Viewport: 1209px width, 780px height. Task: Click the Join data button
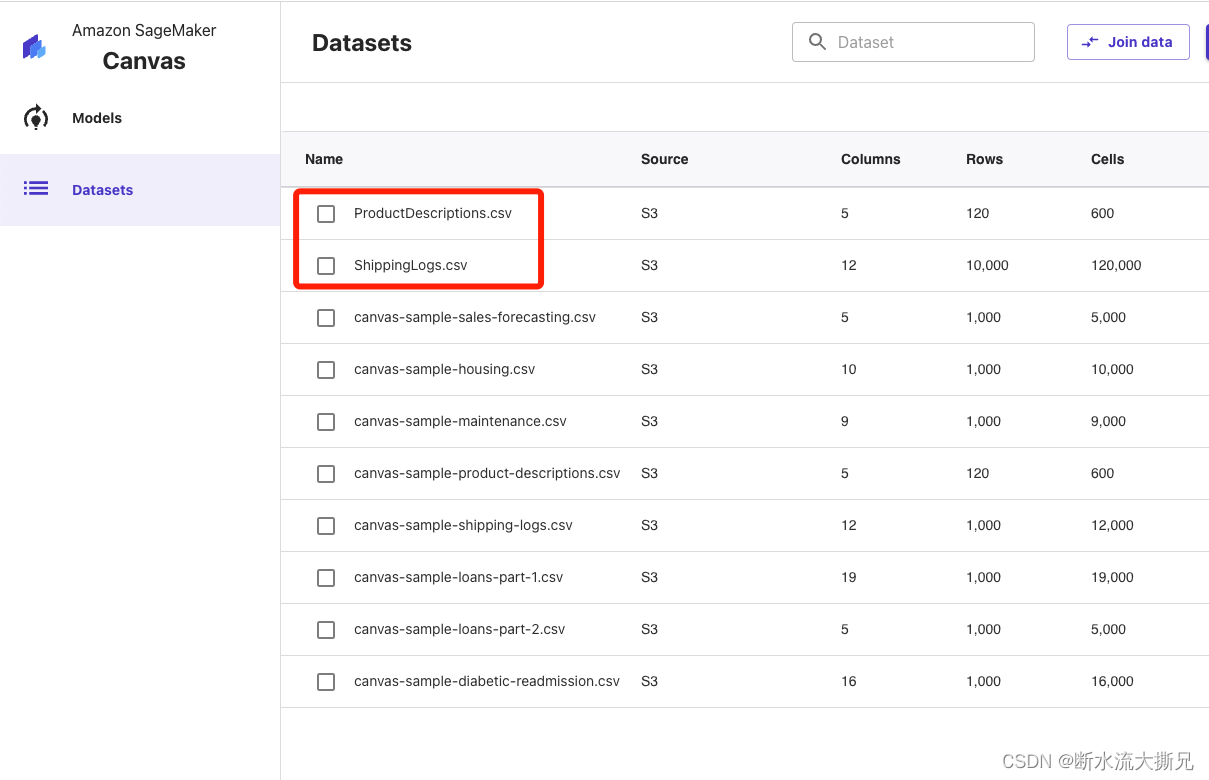tap(1128, 42)
